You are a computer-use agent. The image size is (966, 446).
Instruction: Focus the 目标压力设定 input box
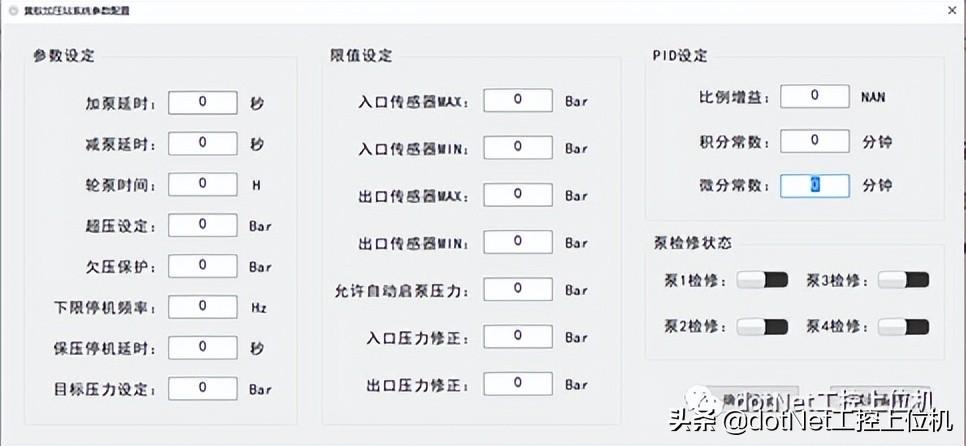[x=202, y=388]
